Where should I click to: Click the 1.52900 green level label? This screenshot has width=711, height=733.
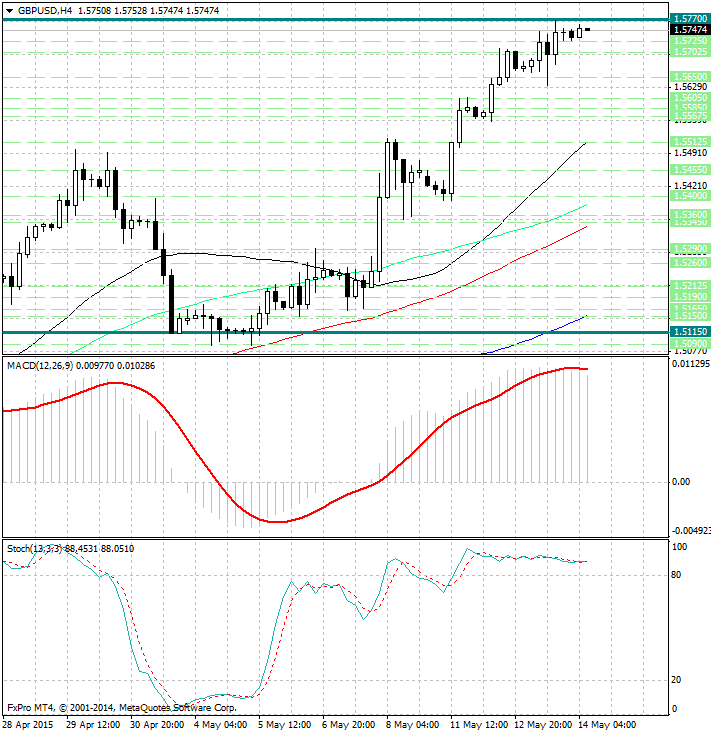point(690,249)
